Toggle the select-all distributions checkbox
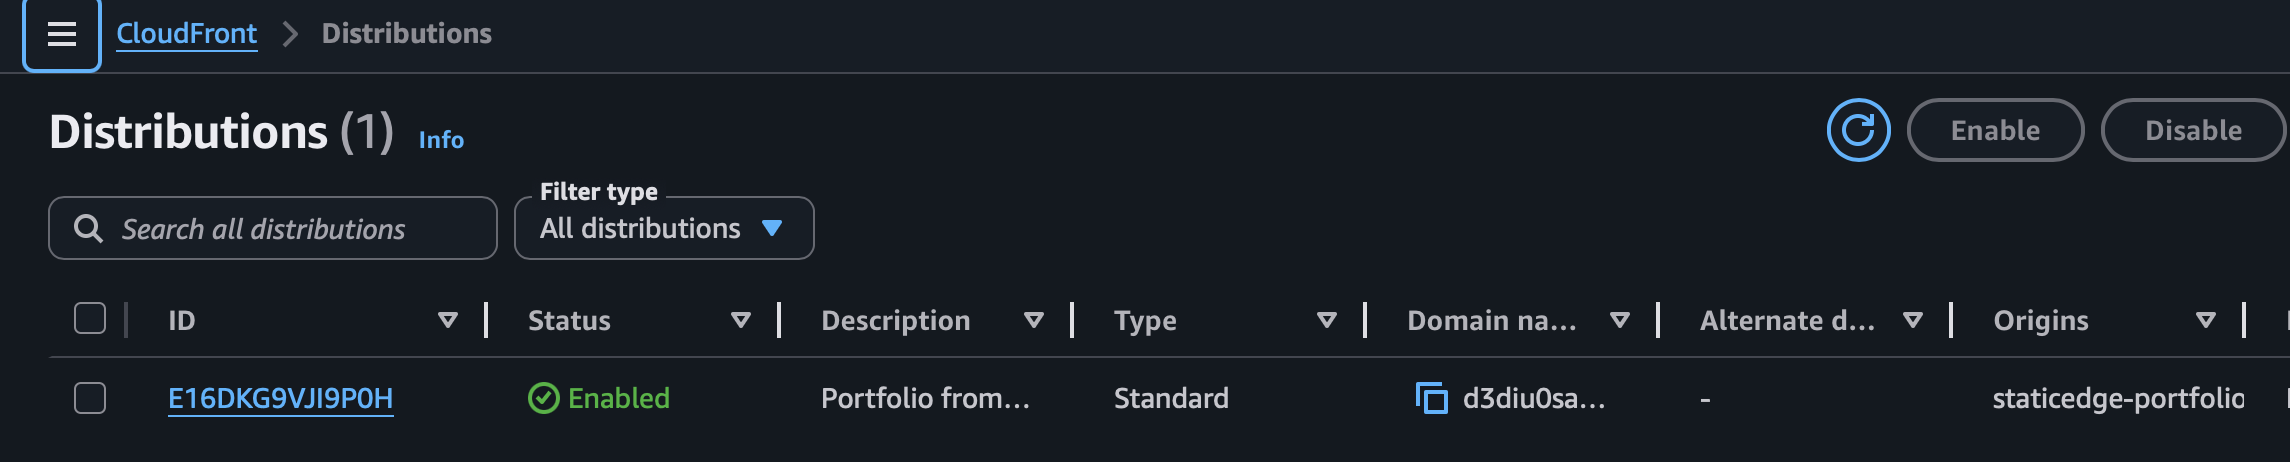 [x=90, y=319]
